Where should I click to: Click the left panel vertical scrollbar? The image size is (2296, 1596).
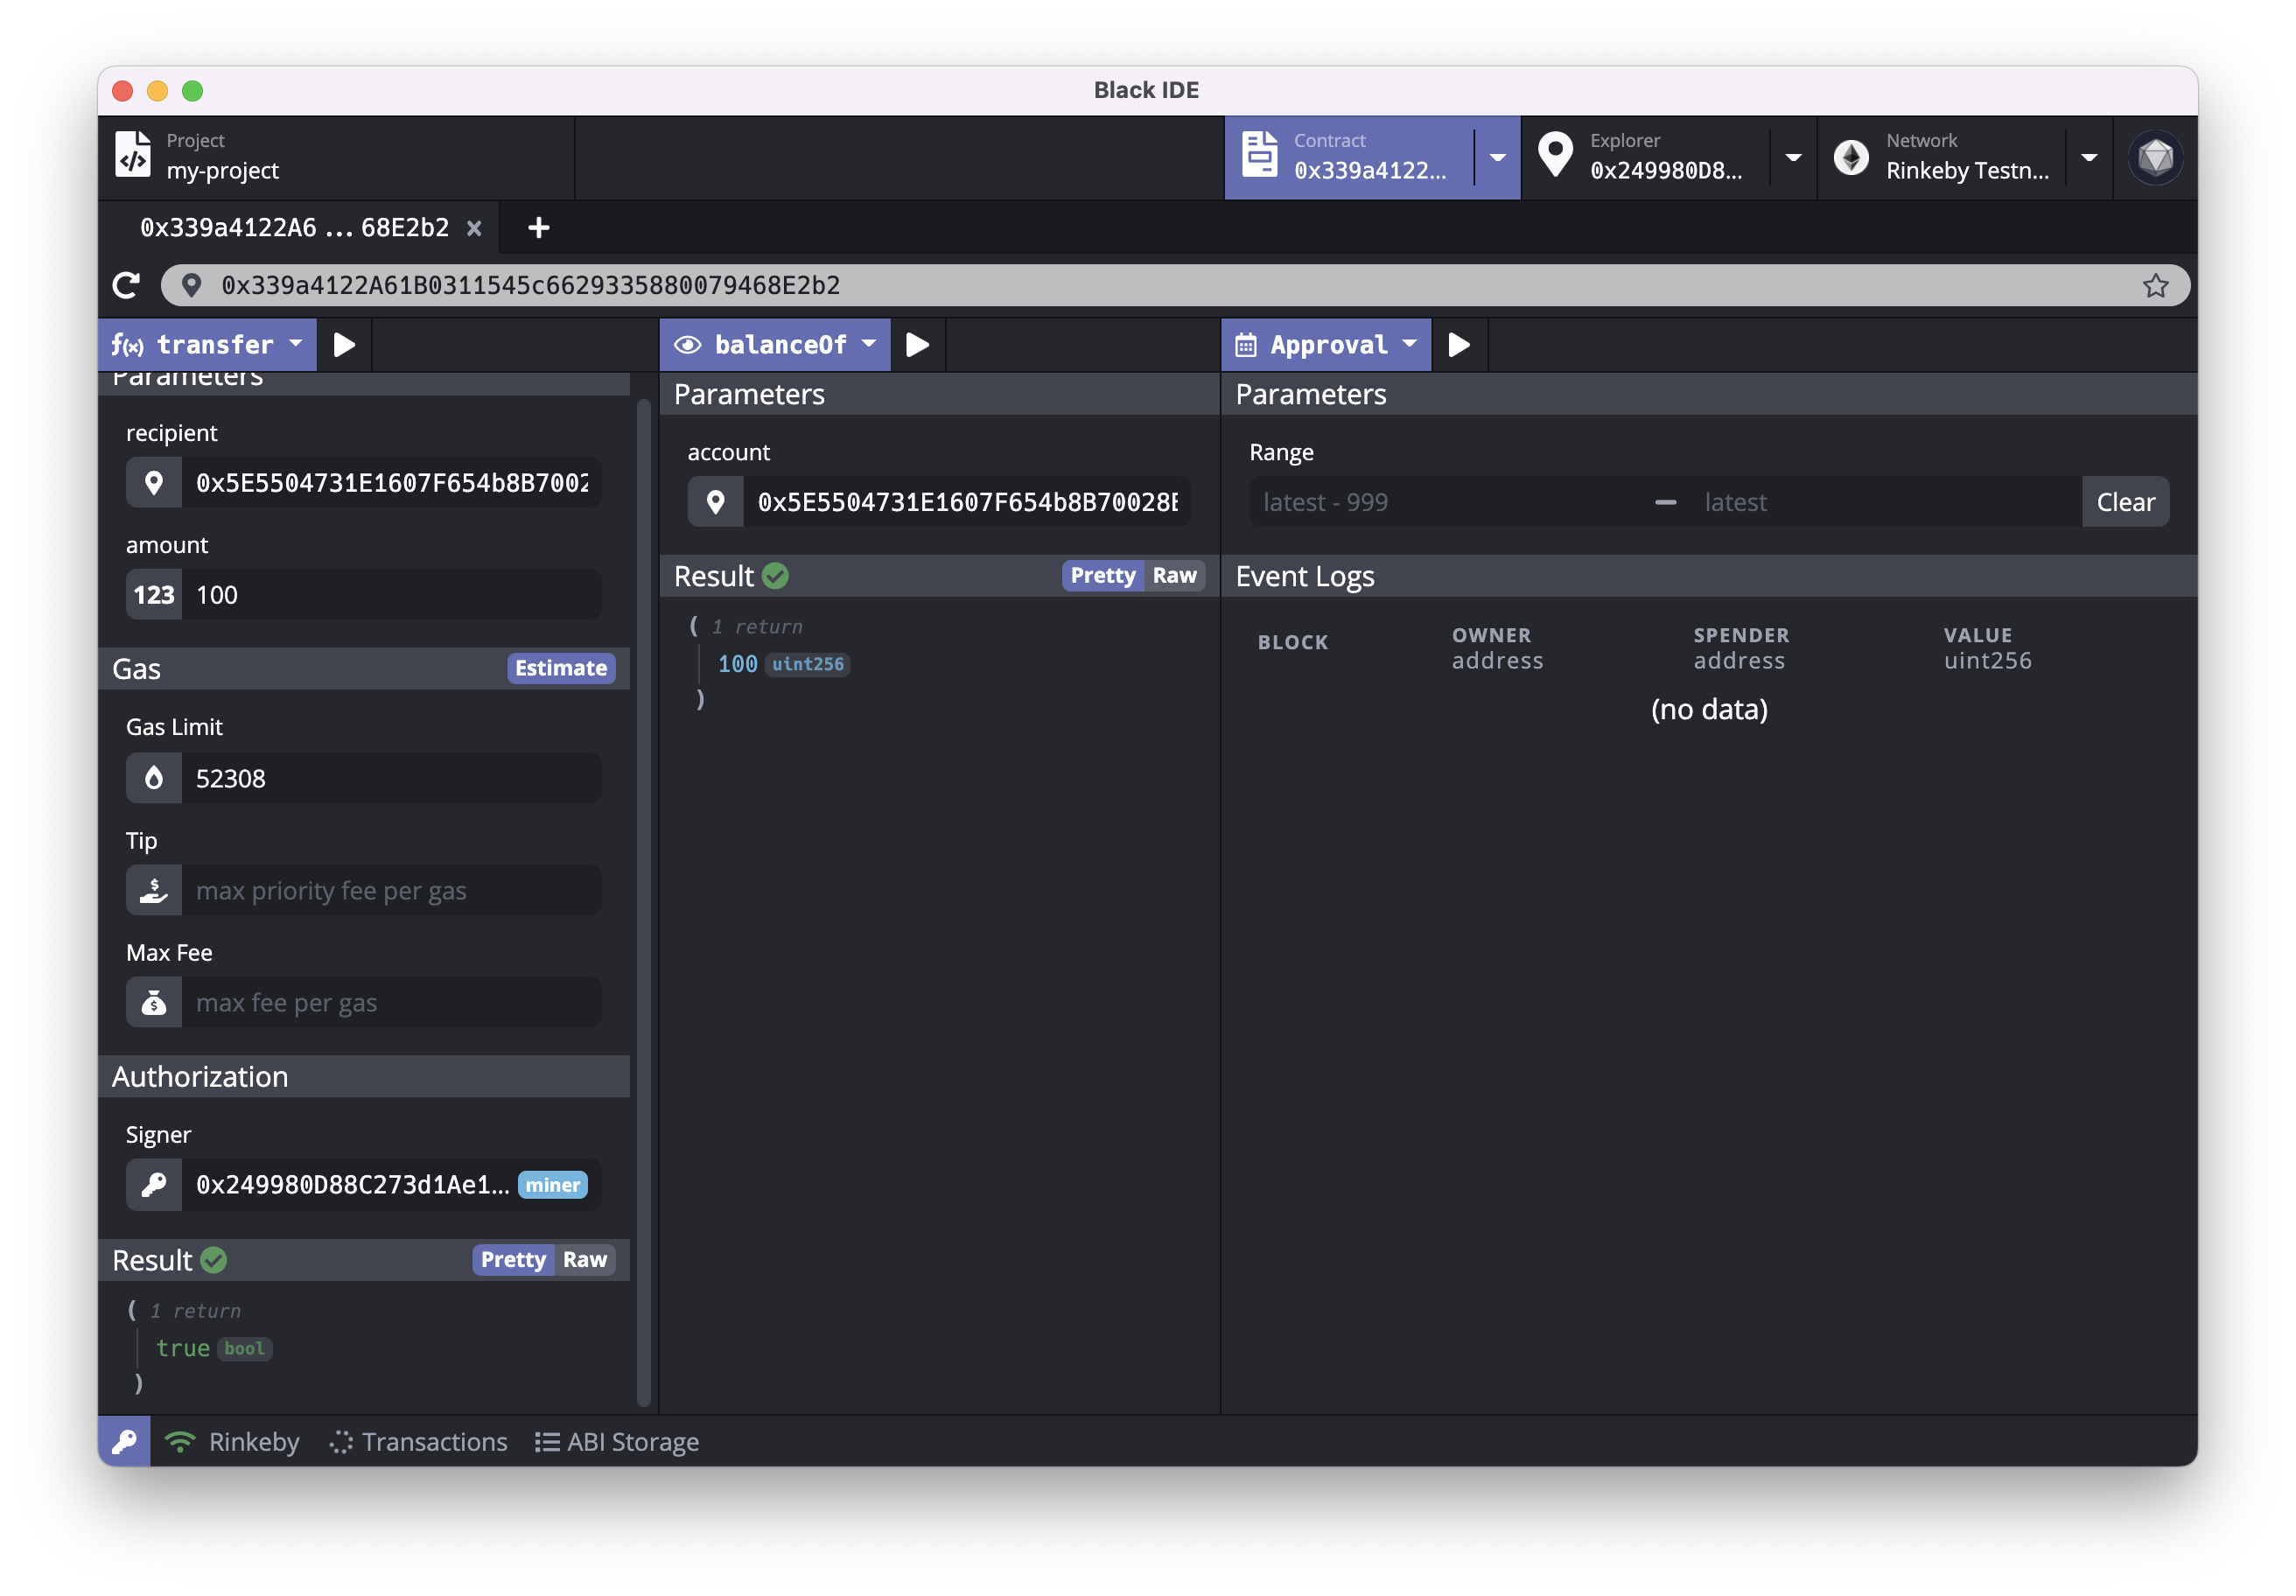(643, 900)
